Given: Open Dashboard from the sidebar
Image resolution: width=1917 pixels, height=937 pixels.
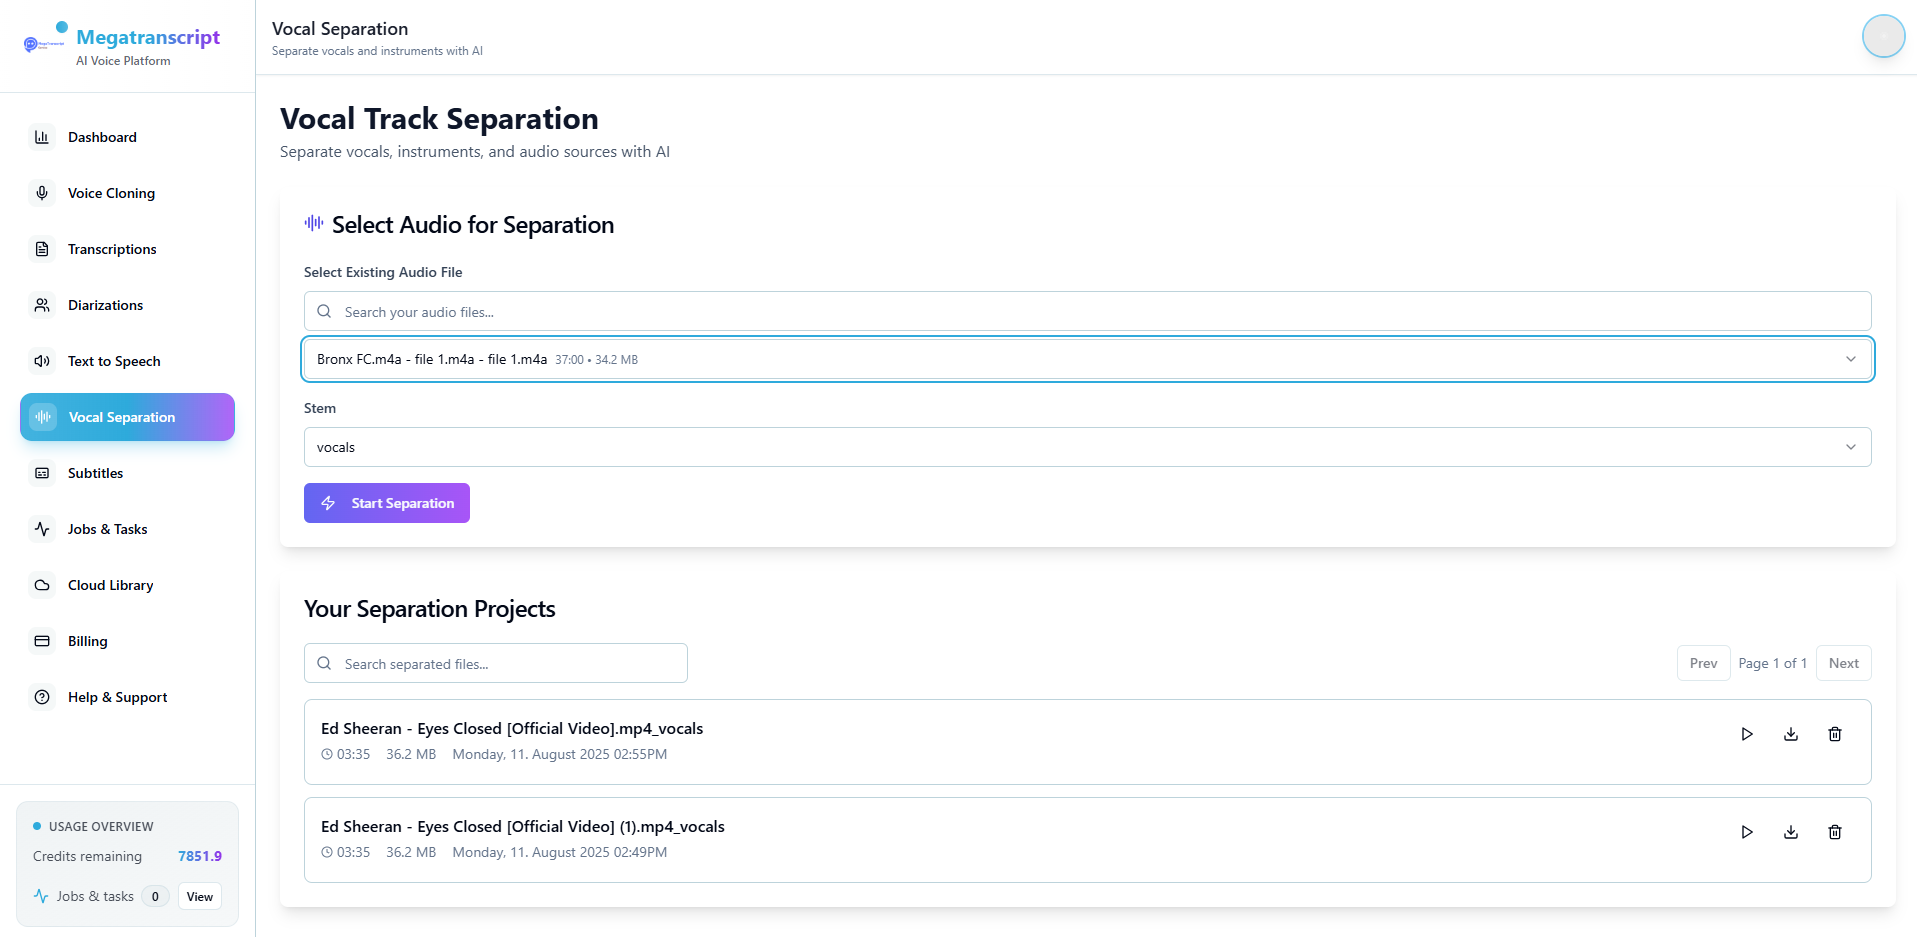Looking at the screenshot, I should 102,137.
